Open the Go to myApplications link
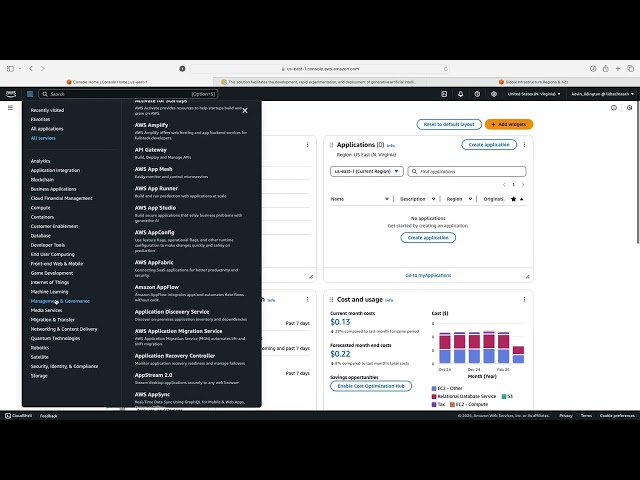Viewport: 640px width, 480px height. click(428, 276)
